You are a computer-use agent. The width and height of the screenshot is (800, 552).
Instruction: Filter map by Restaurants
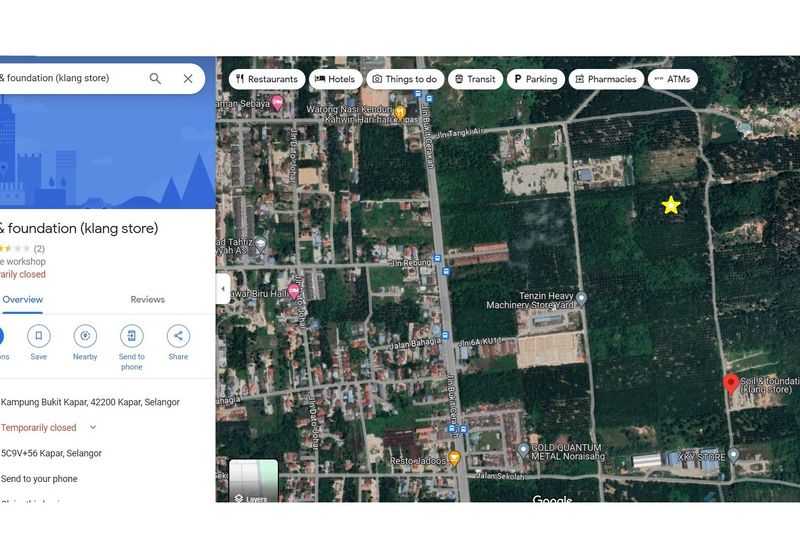[266, 79]
